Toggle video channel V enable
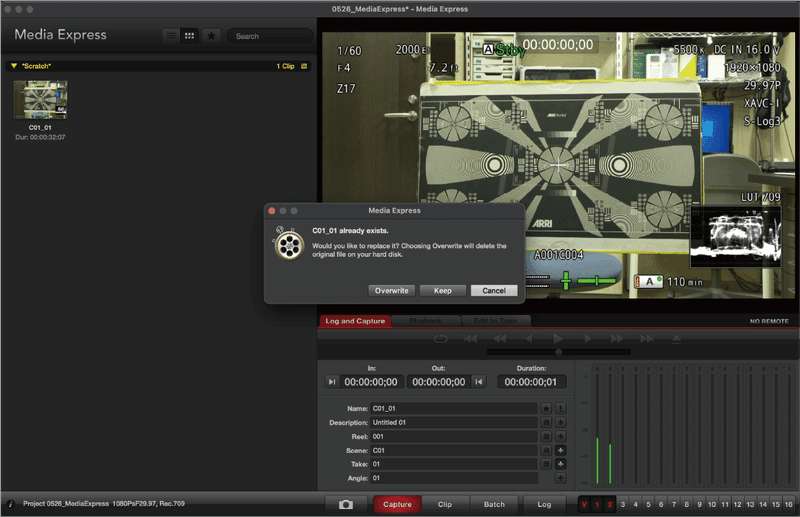The height and width of the screenshot is (517, 800). (584, 504)
